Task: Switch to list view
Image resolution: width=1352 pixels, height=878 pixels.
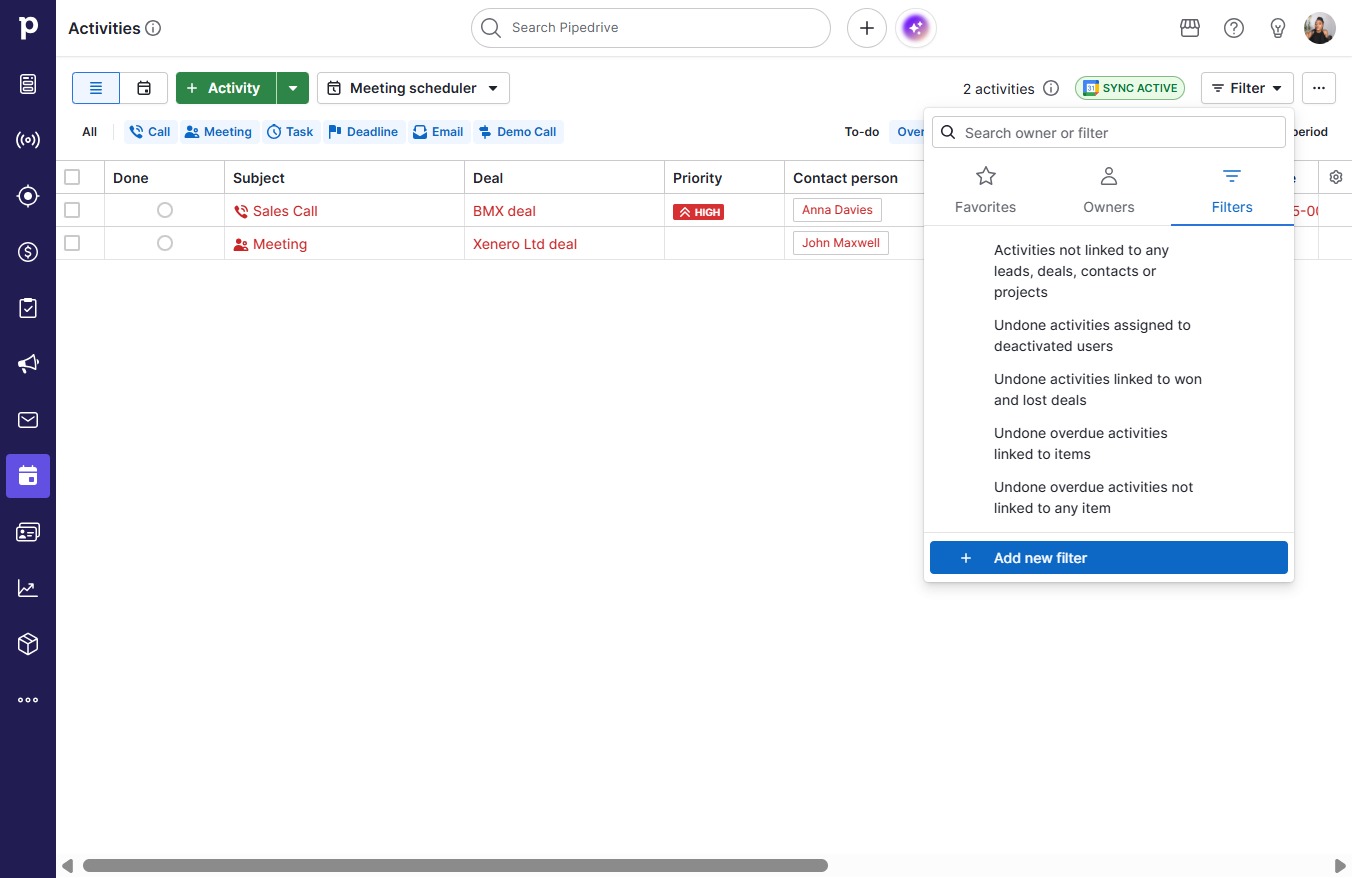Action: [x=96, y=88]
